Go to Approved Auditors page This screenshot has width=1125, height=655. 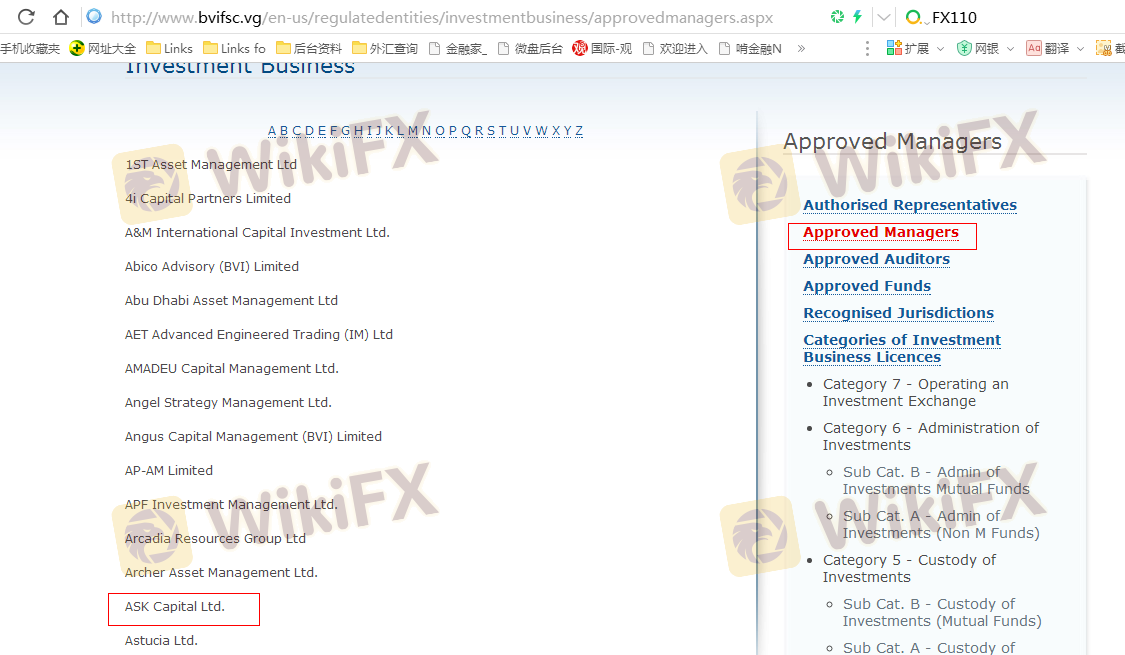[x=876, y=259]
